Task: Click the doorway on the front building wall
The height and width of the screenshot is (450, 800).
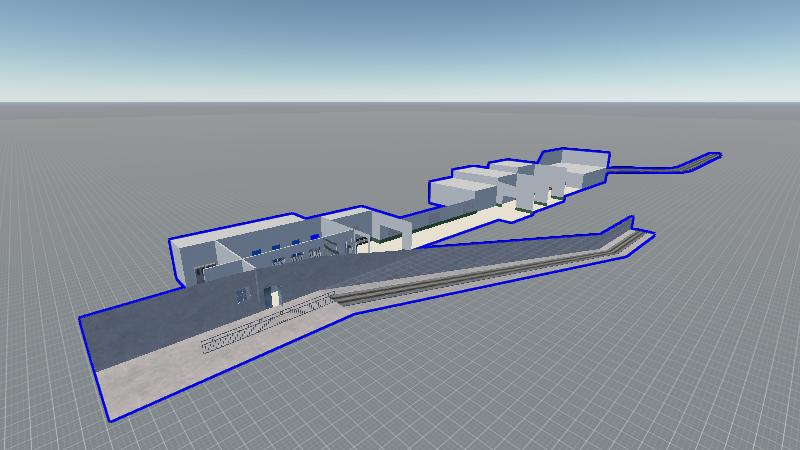Action: coord(273,296)
